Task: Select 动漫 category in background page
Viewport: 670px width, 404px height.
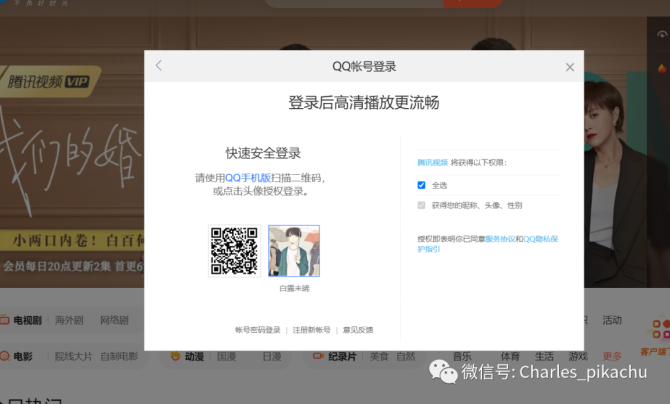Action: click(x=194, y=357)
